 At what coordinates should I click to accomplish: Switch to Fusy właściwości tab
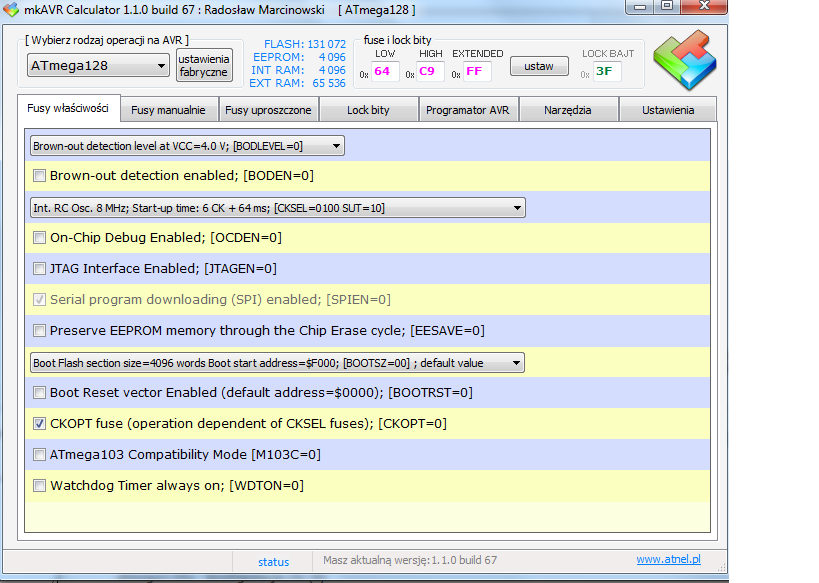(68, 108)
